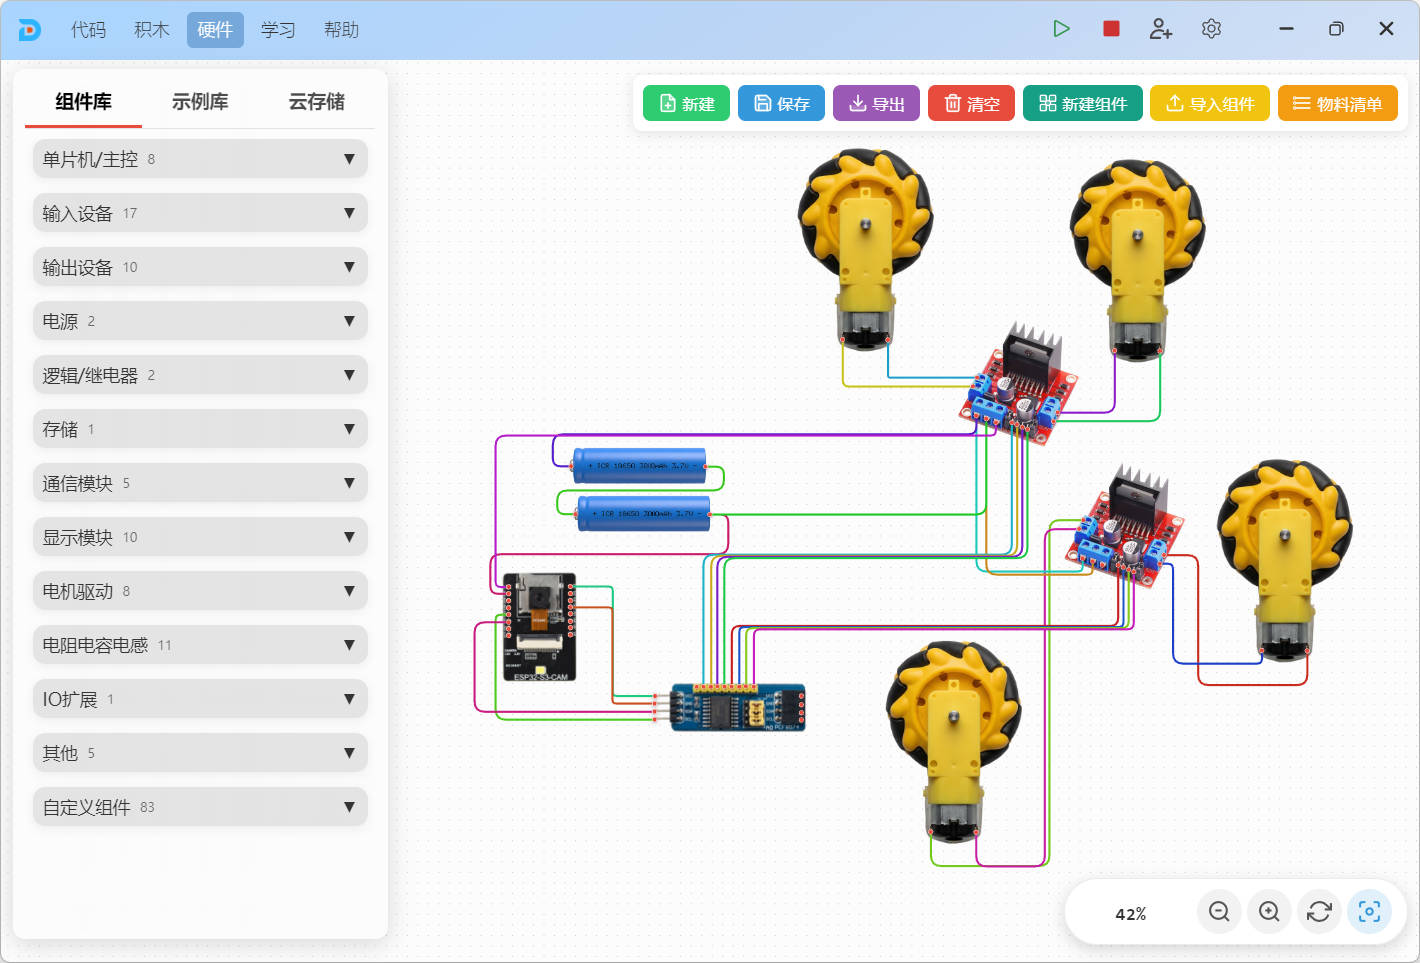Open the add user account icon
The width and height of the screenshot is (1420, 963).
tap(1160, 29)
